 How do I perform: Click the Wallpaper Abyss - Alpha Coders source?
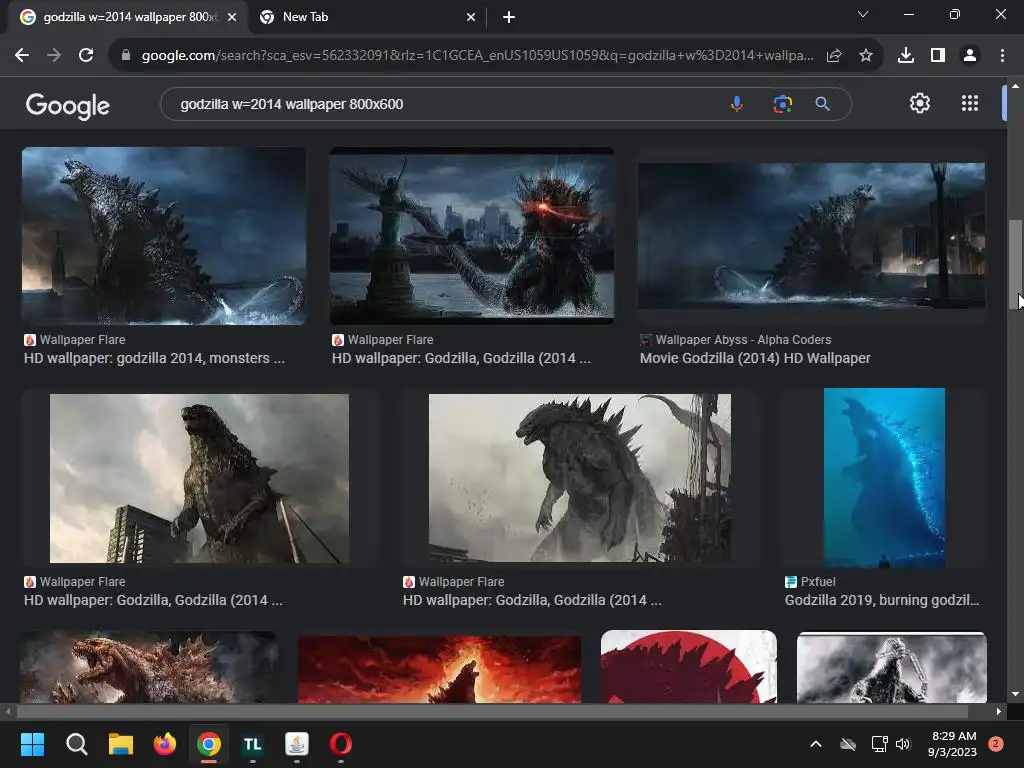[743, 340]
